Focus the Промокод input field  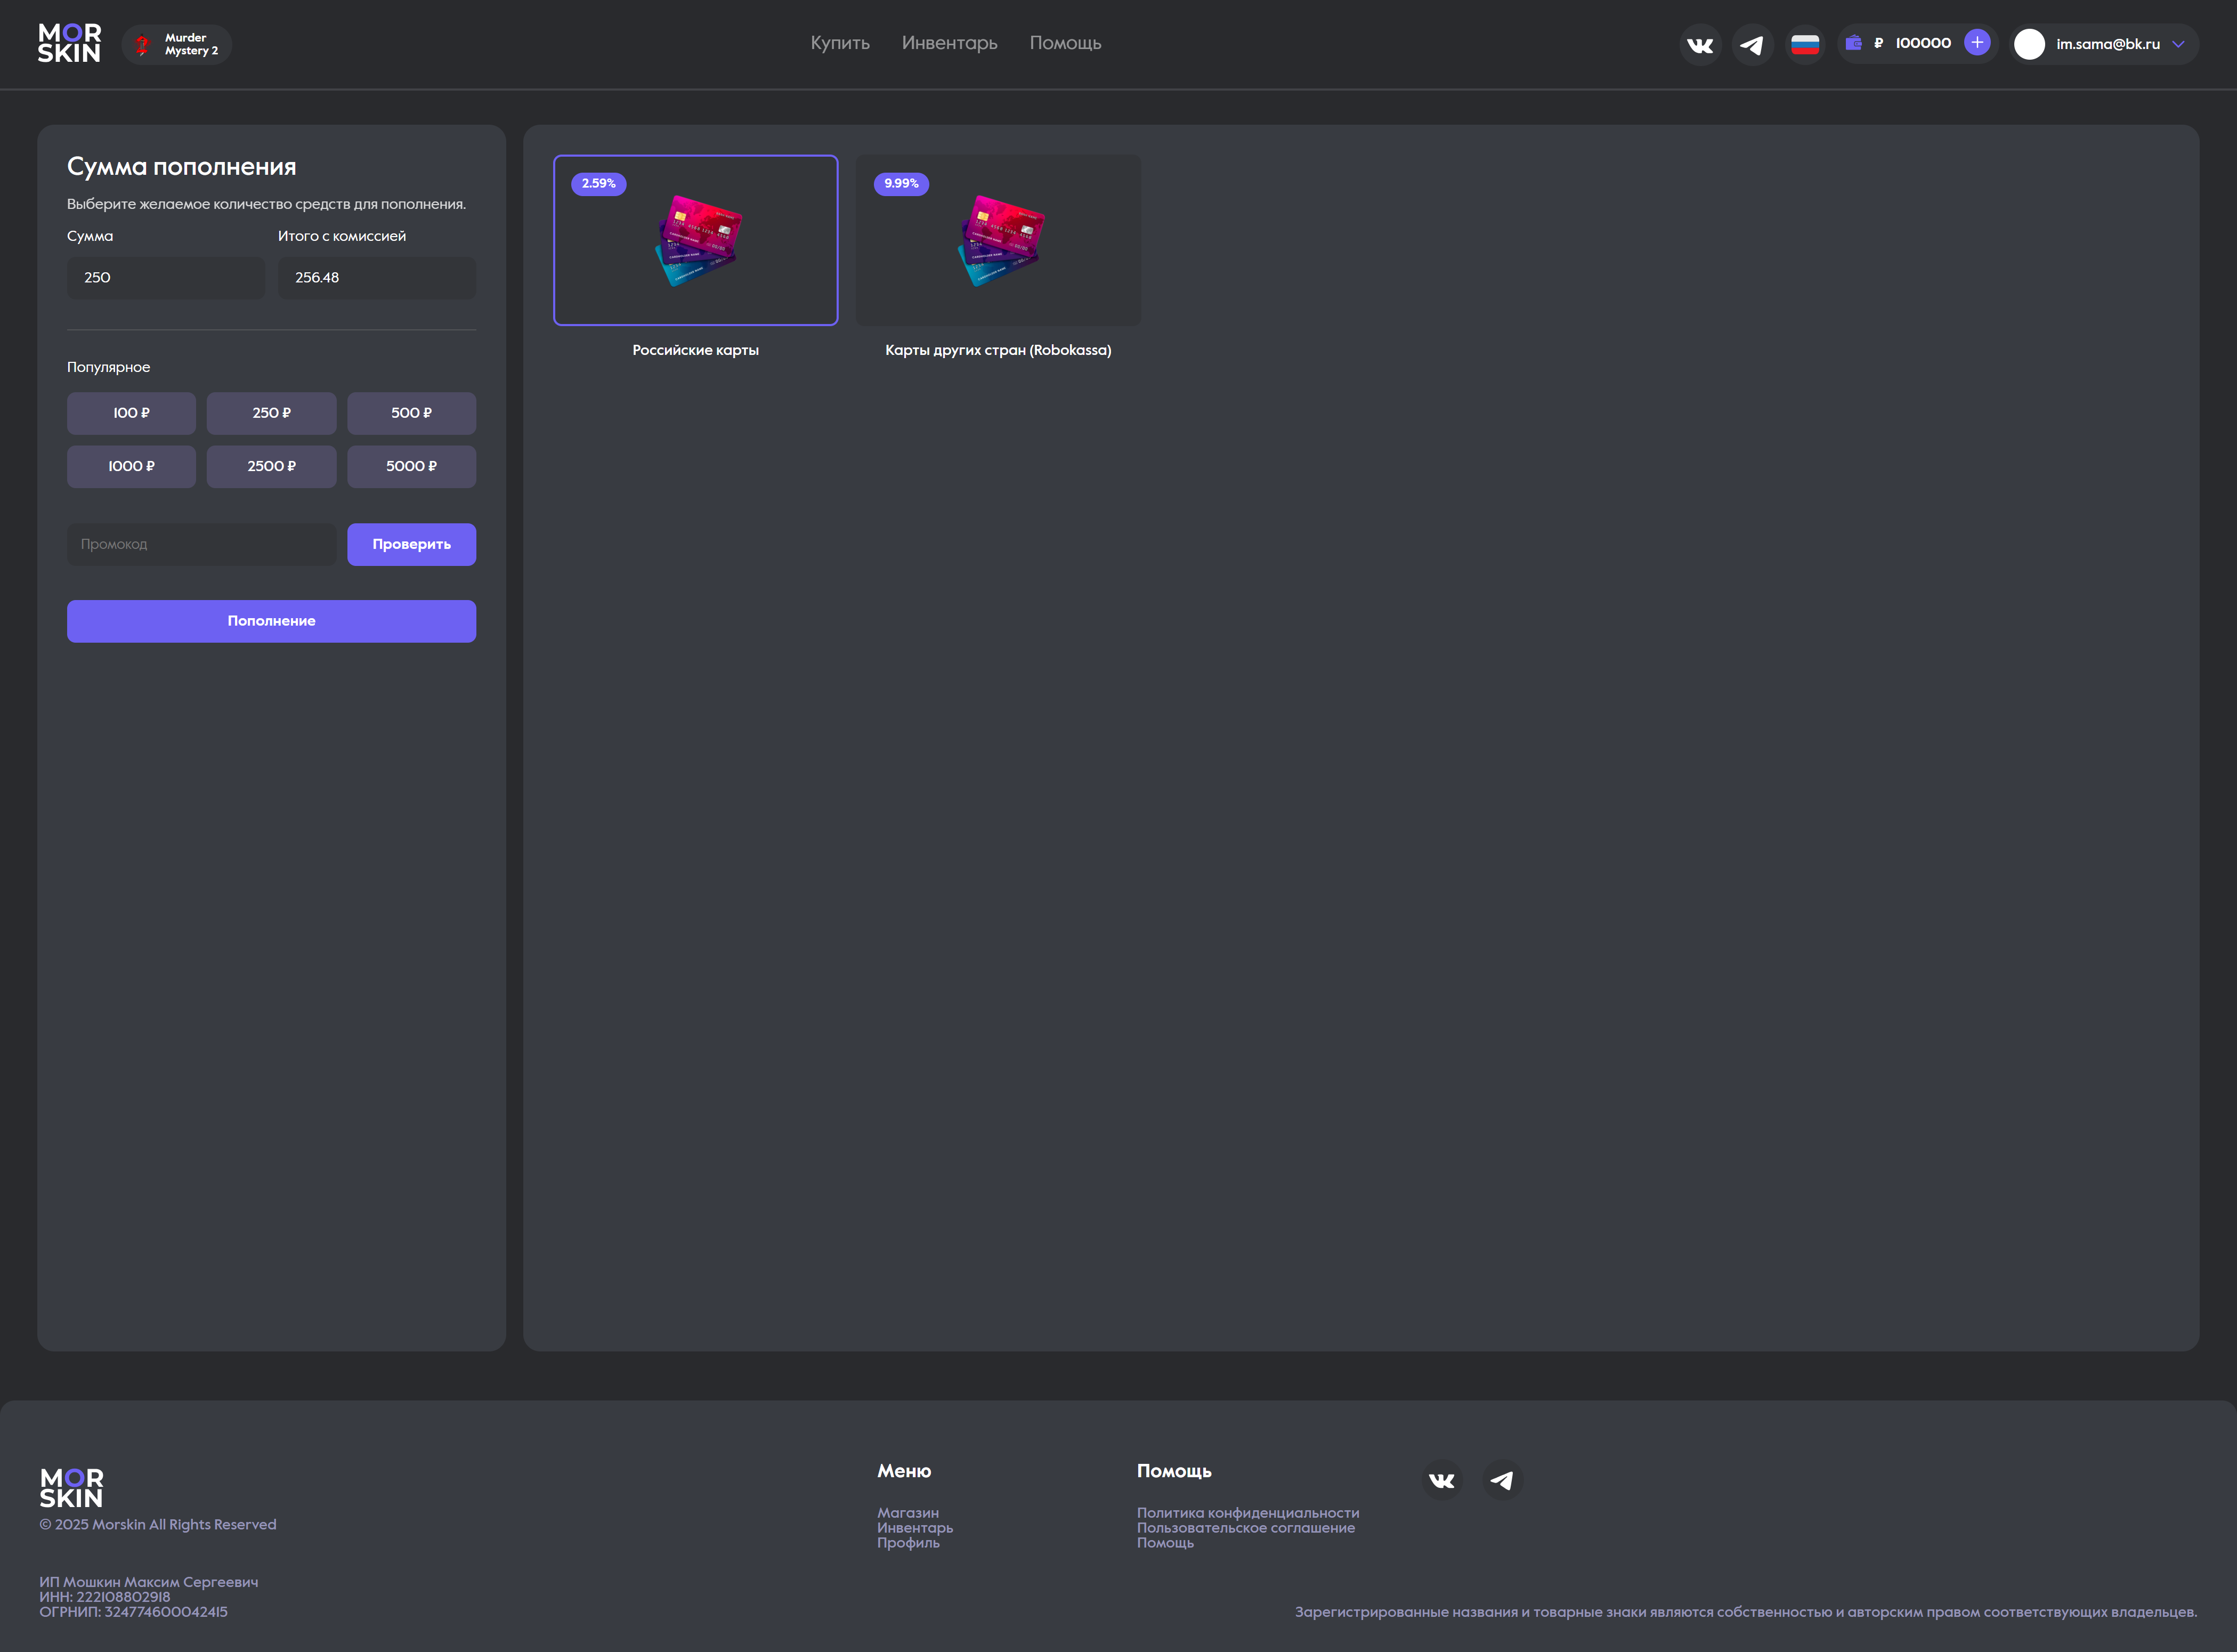[x=201, y=544]
